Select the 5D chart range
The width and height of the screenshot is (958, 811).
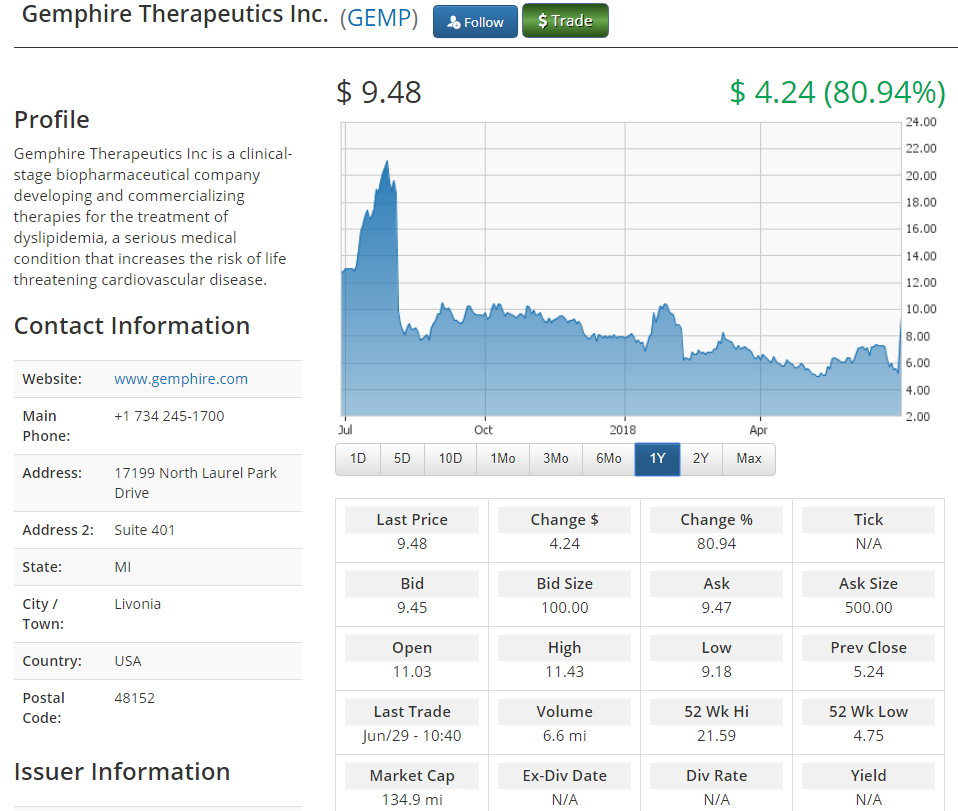(x=402, y=458)
